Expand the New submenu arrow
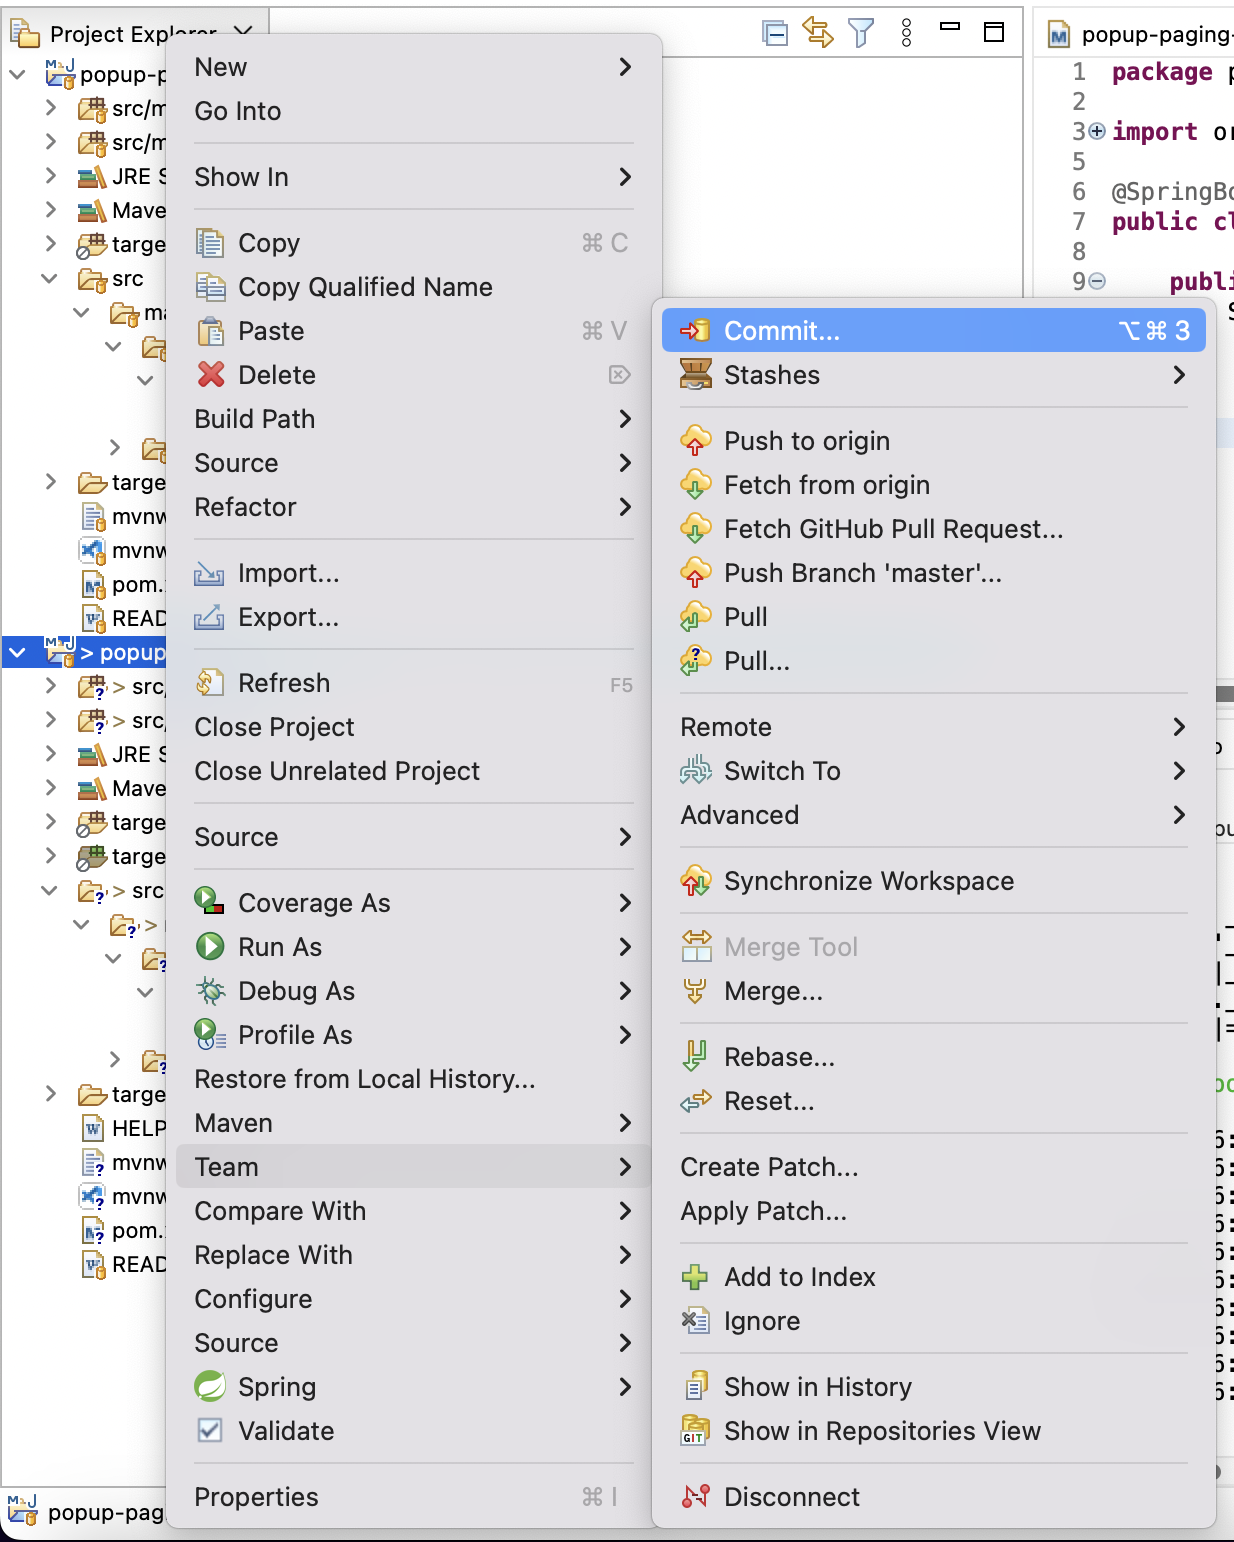1234x1542 pixels. pos(625,67)
